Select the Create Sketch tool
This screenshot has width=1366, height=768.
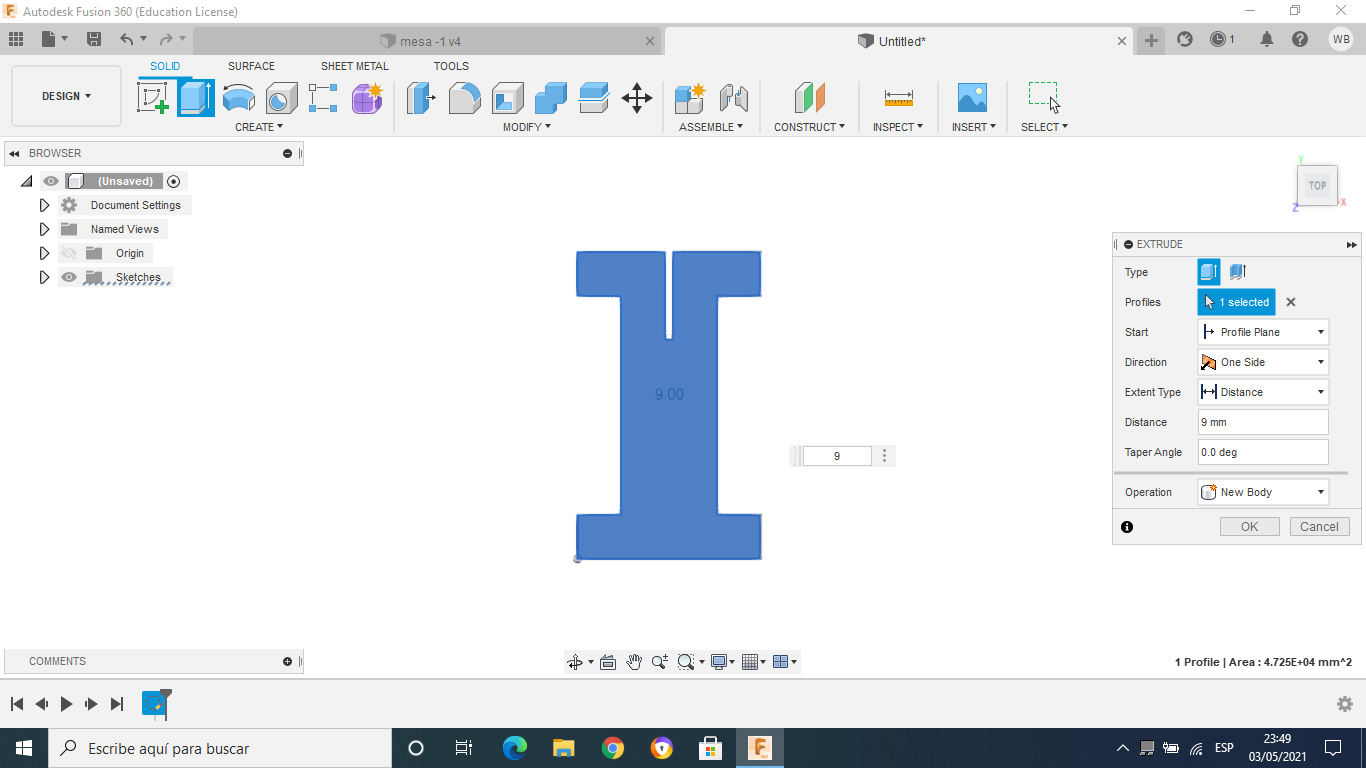pos(153,98)
